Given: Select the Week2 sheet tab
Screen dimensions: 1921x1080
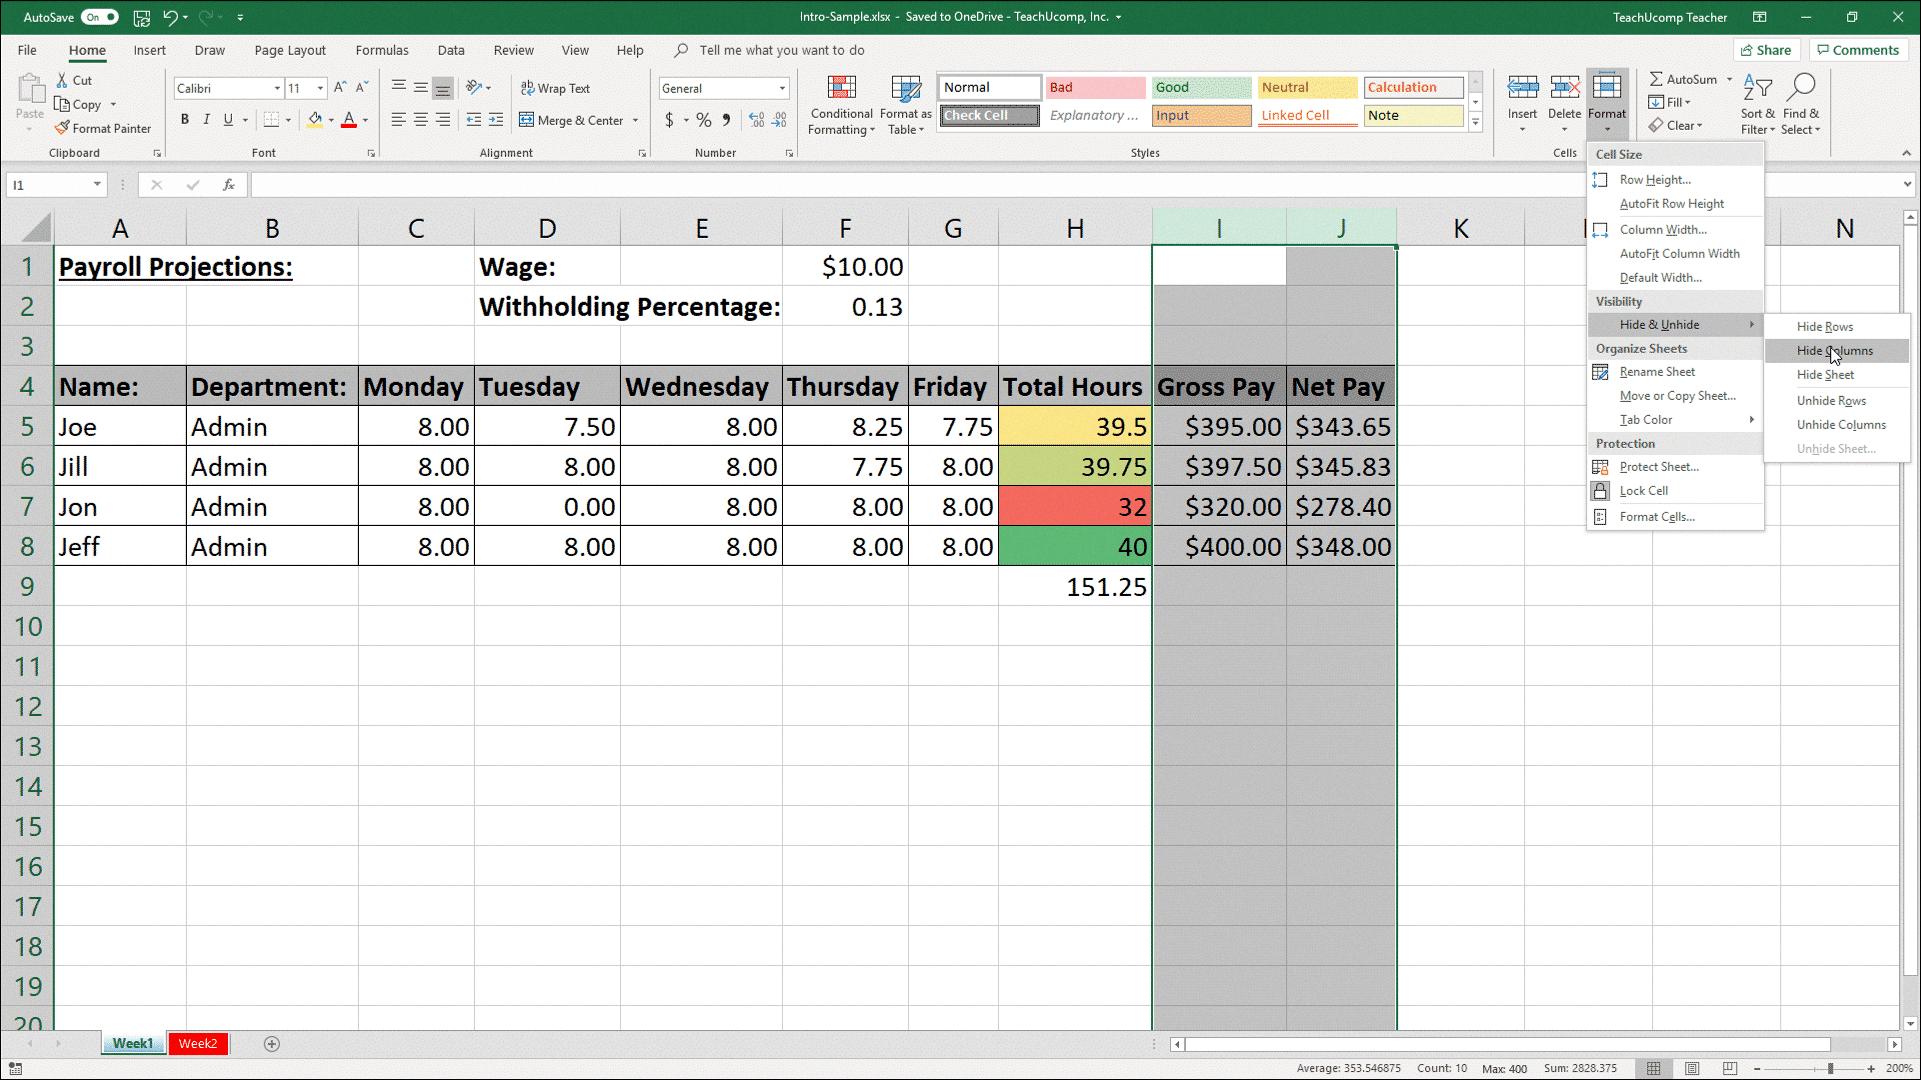Looking at the screenshot, I should coord(197,1043).
